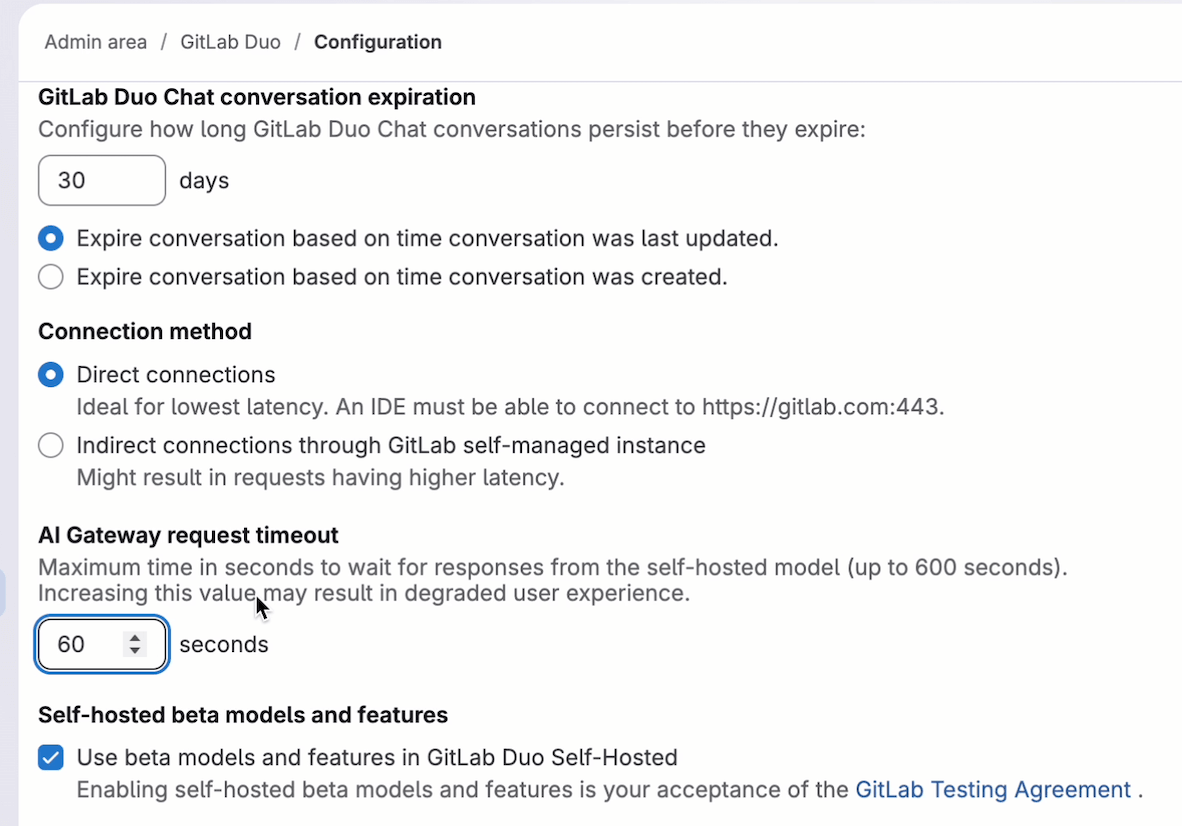The height and width of the screenshot is (826, 1182).
Task: Decrement the timeout value with the down stepper arrow
Action: (135, 650)
